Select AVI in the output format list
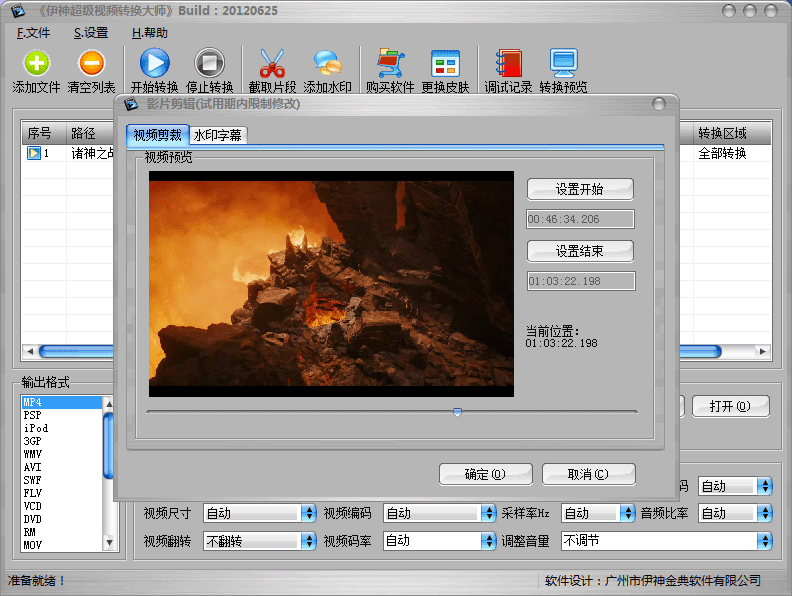The height and width of the screenshot is (596, 792). tap(33, 466)
